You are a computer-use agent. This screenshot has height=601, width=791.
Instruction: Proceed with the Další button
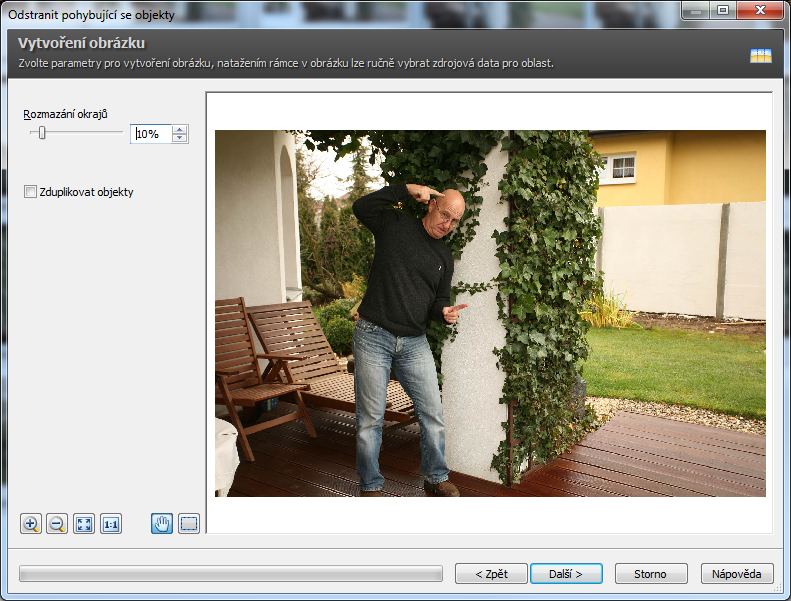point(566,574)
